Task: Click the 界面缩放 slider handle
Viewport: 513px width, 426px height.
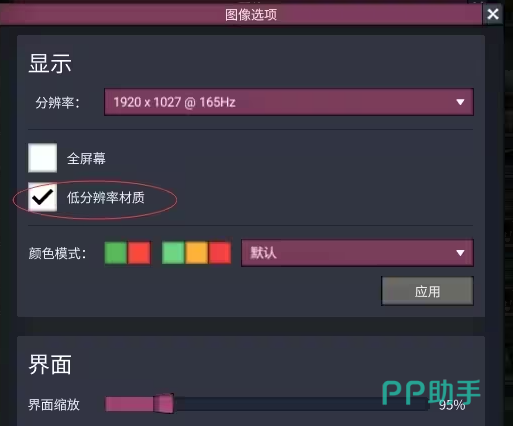Action: click(163, 404)
